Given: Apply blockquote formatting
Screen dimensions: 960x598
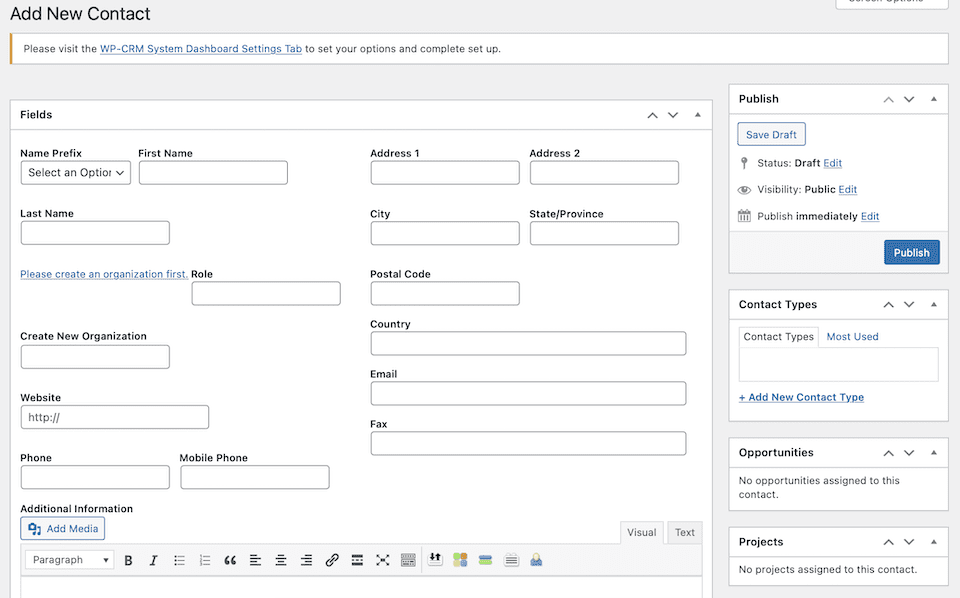Looking at the screenshot, I should [x=231, y=559].
